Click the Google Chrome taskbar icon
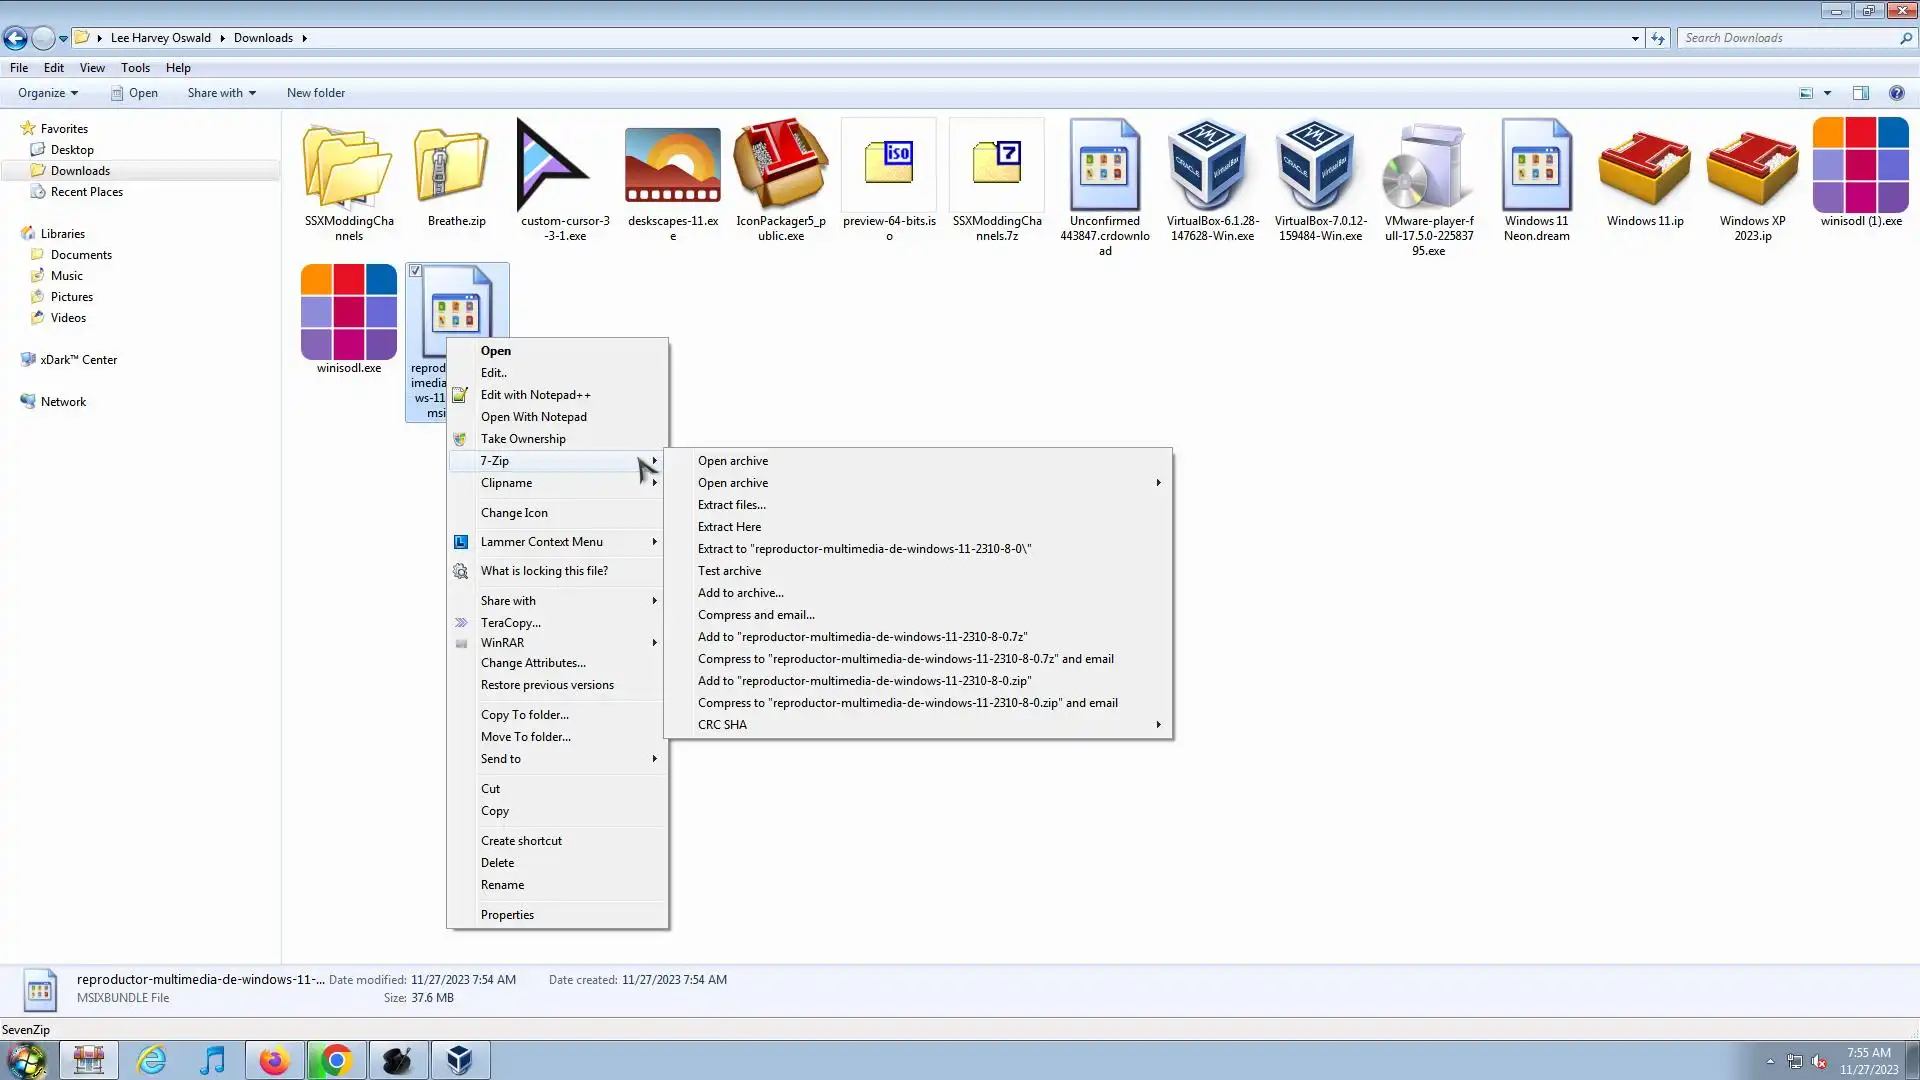 click(336, 1060)
